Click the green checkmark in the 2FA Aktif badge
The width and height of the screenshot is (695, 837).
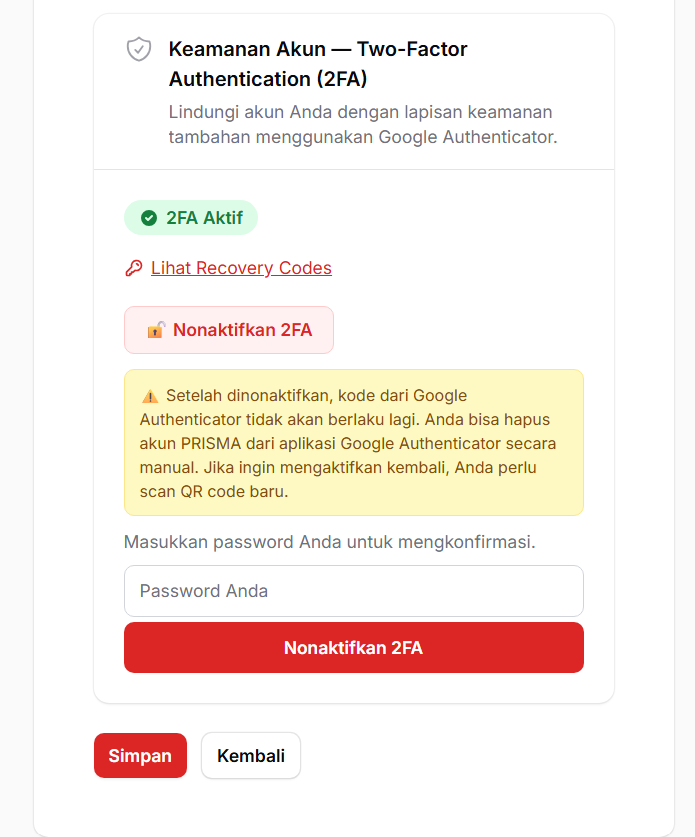[148, 217]
